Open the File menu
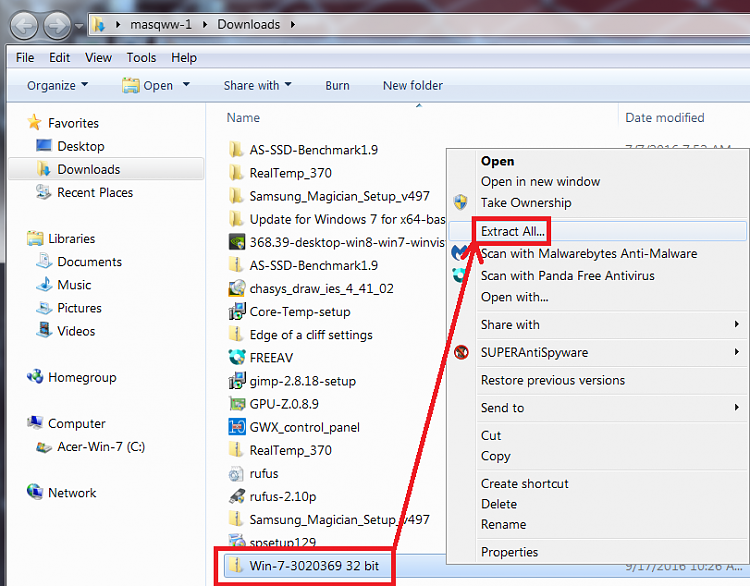The height and width of the screenshot is (586, 750). (x=25, y=58)
